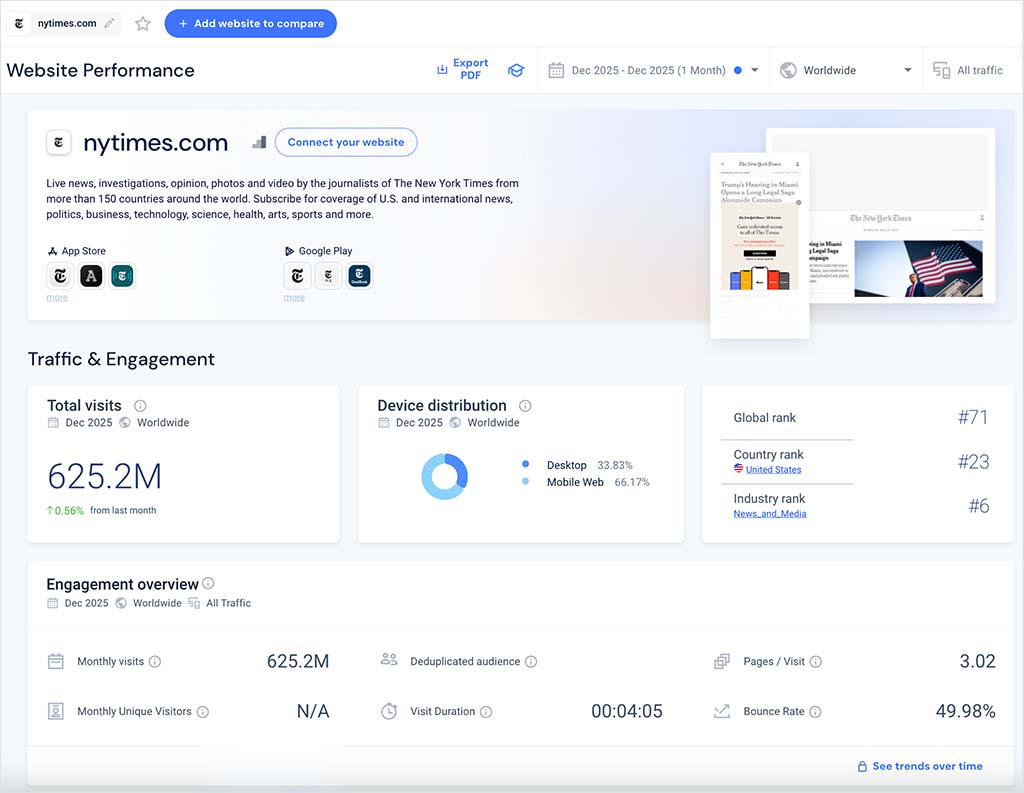
Task: Click the Global rank #71 value
Action: pyautogui.click(x=973, y=417)
